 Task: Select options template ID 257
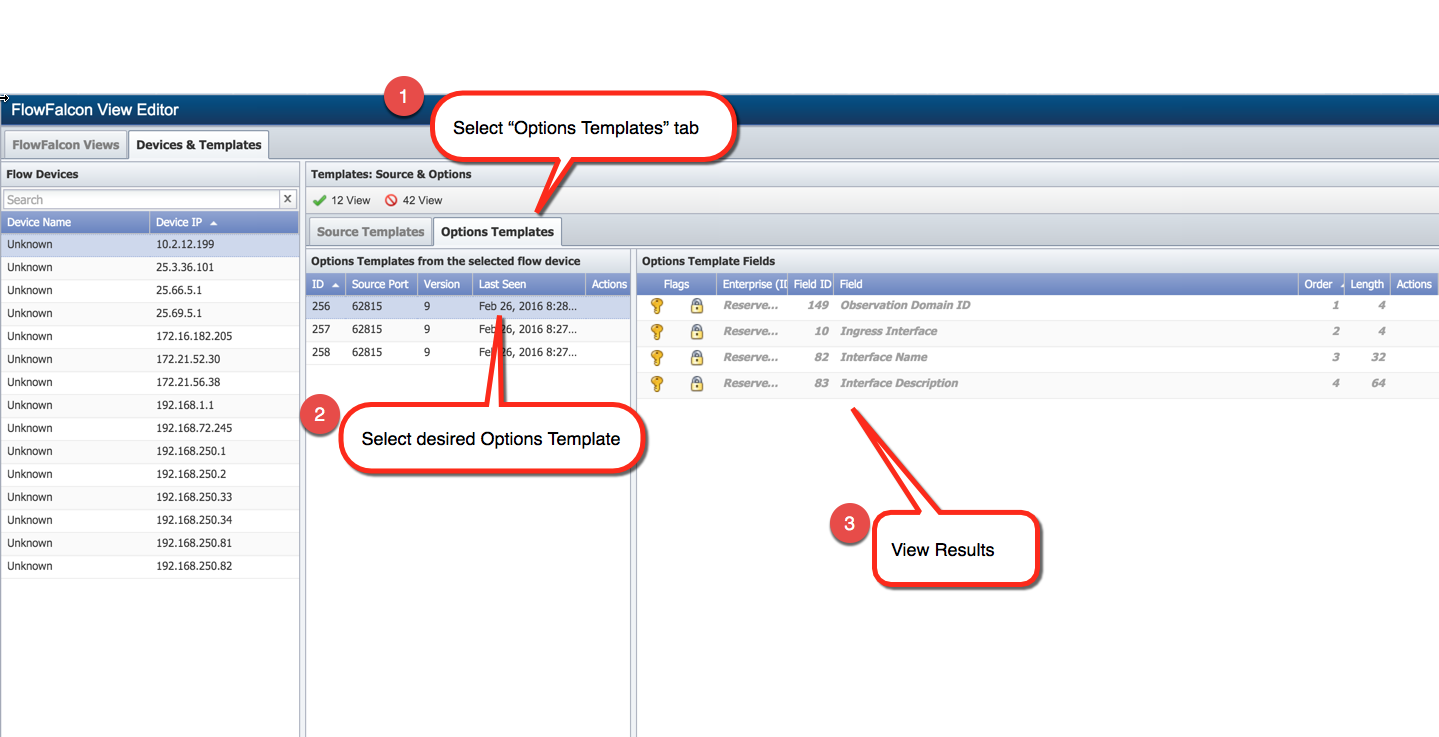click(468, 329)
